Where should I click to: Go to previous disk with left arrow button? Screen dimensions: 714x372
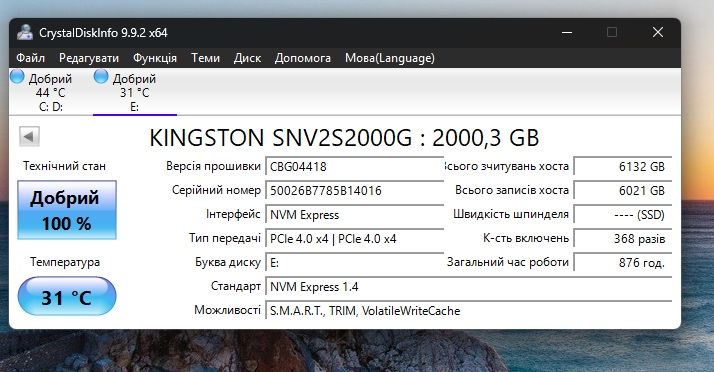[29, 136]
